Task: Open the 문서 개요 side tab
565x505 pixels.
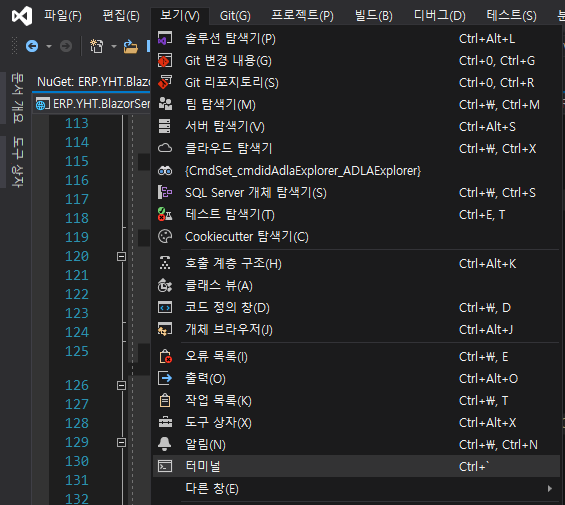Action: (17, 98)
